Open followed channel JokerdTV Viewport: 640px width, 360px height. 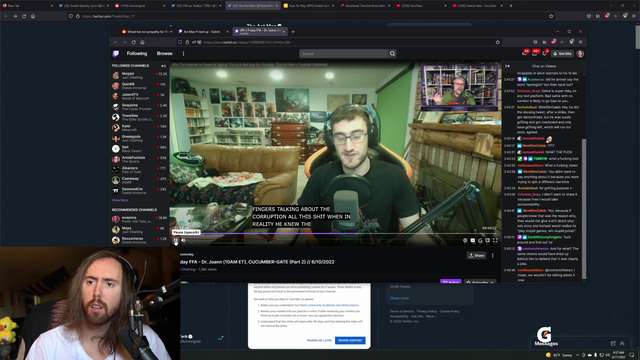click(140, 96)
